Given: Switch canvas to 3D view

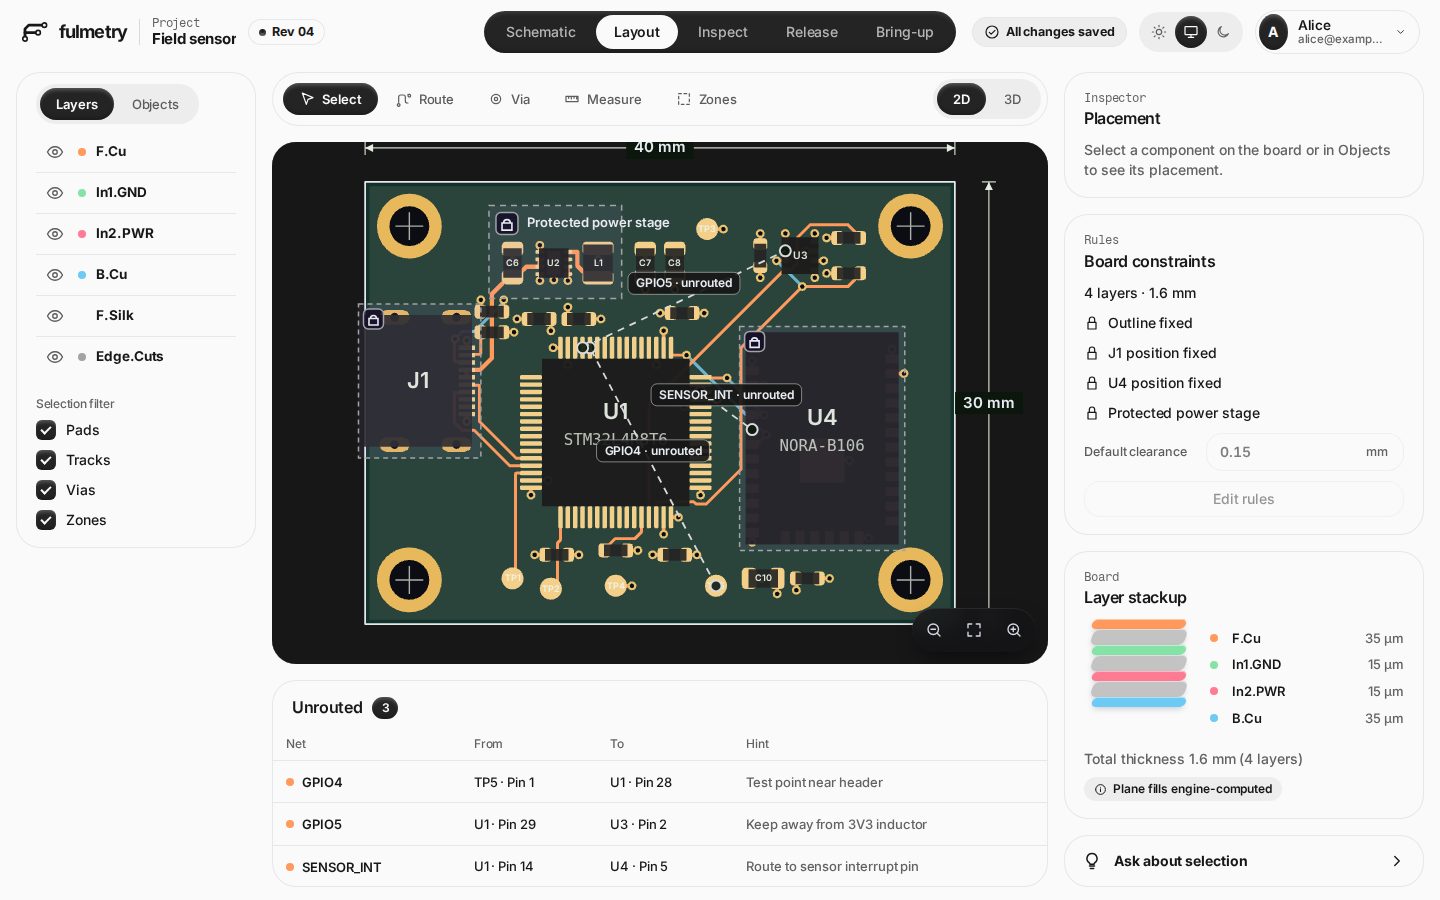Looking at the screenshot, I should click(1012, 99).
